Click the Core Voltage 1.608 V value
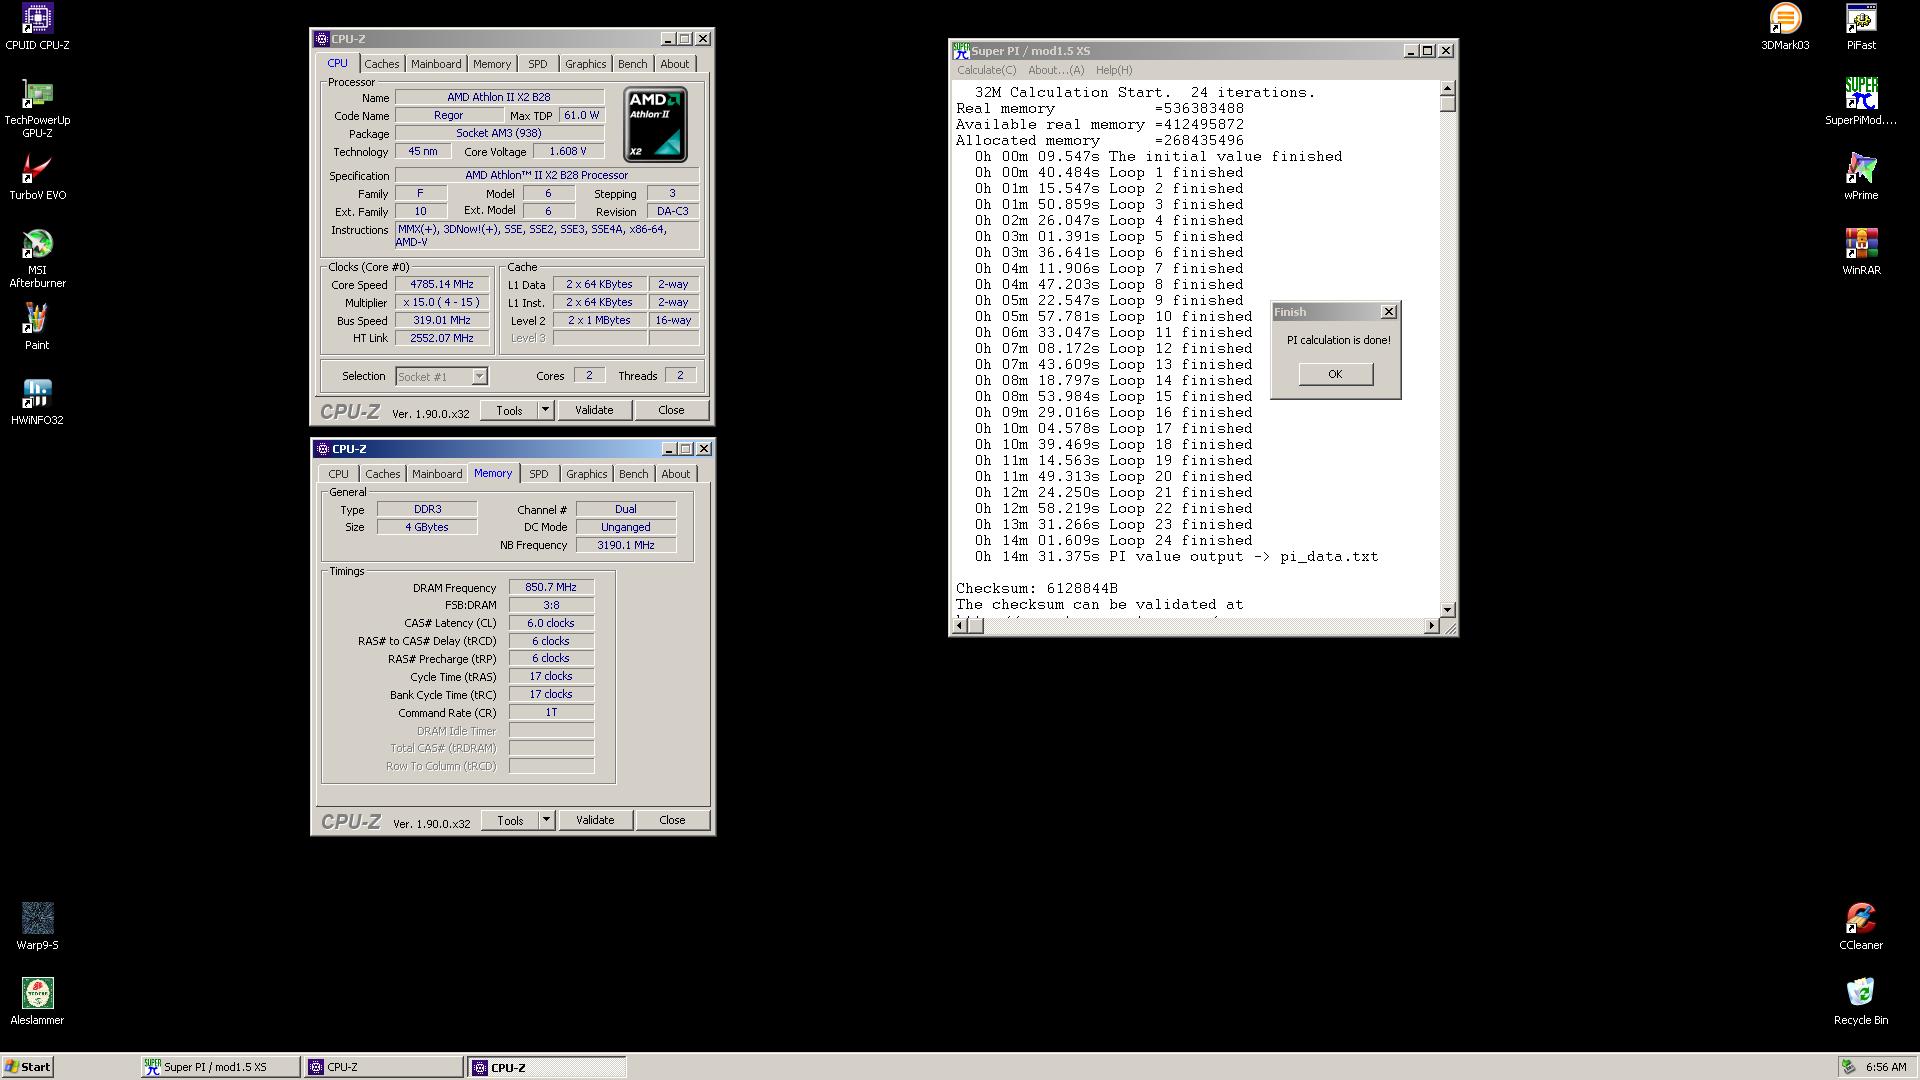Screen dimensions: 1920x1080 tap(568, 151)
